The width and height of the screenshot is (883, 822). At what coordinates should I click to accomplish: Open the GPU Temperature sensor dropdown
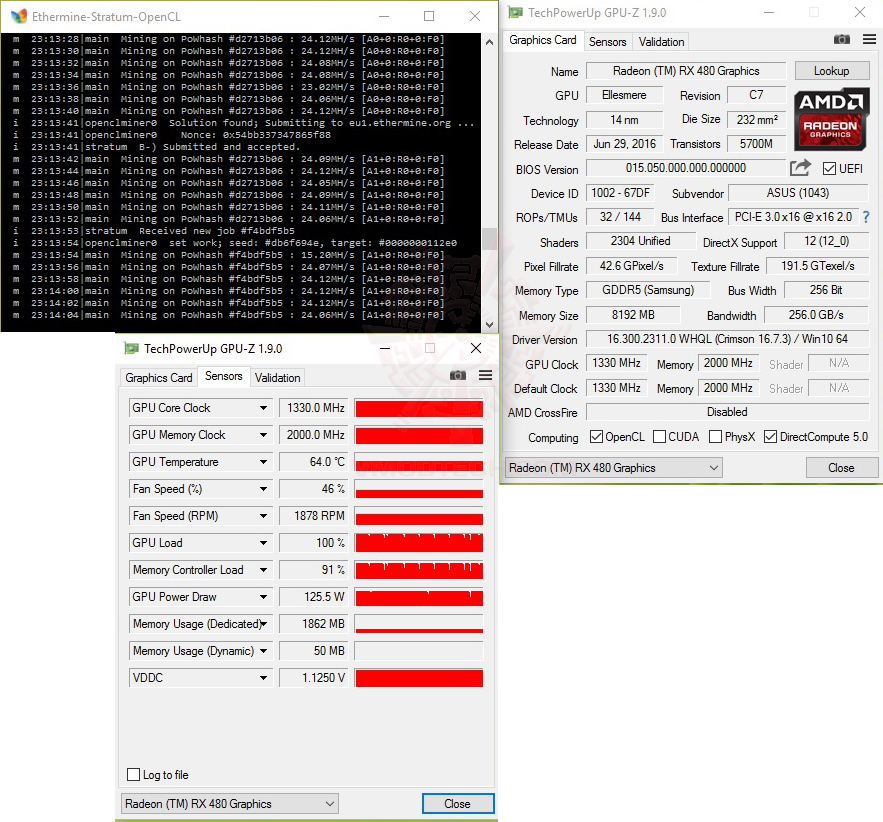(x=263, y=462)
